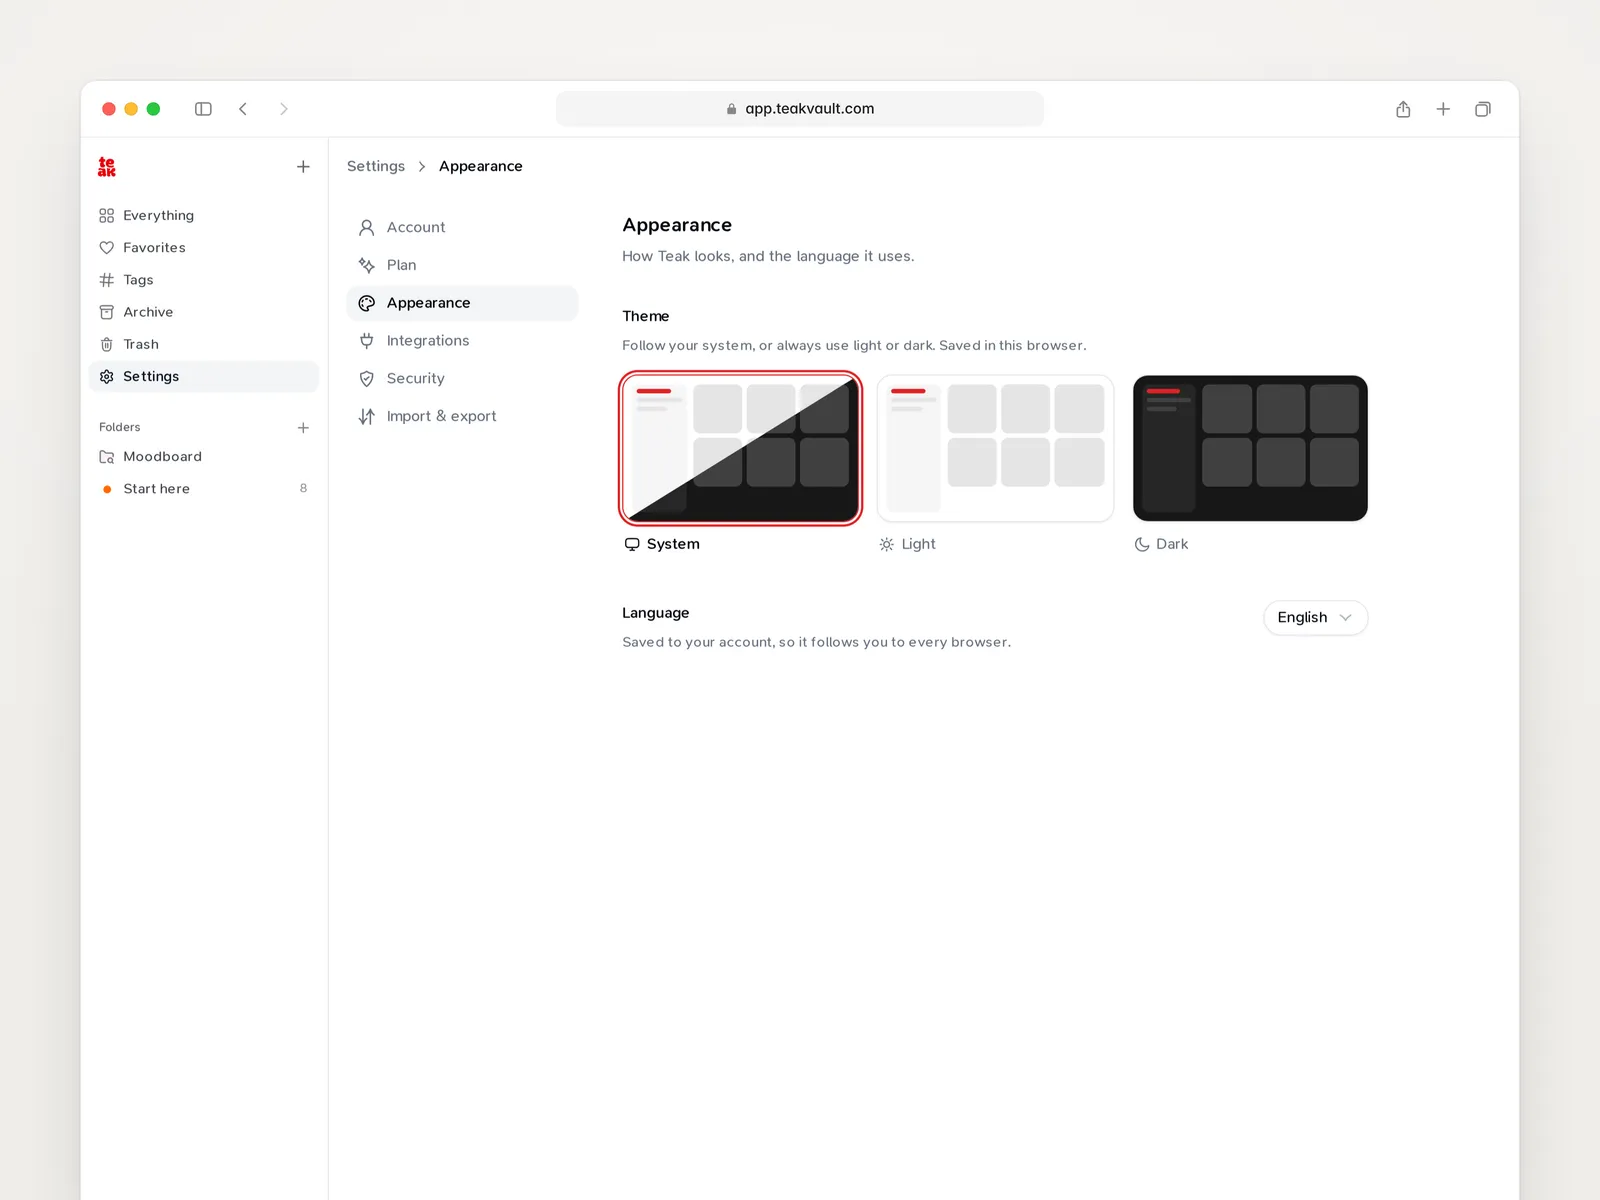Select the Dark theme preview
This screenshot has width=1600, height=1200.
1250,448
